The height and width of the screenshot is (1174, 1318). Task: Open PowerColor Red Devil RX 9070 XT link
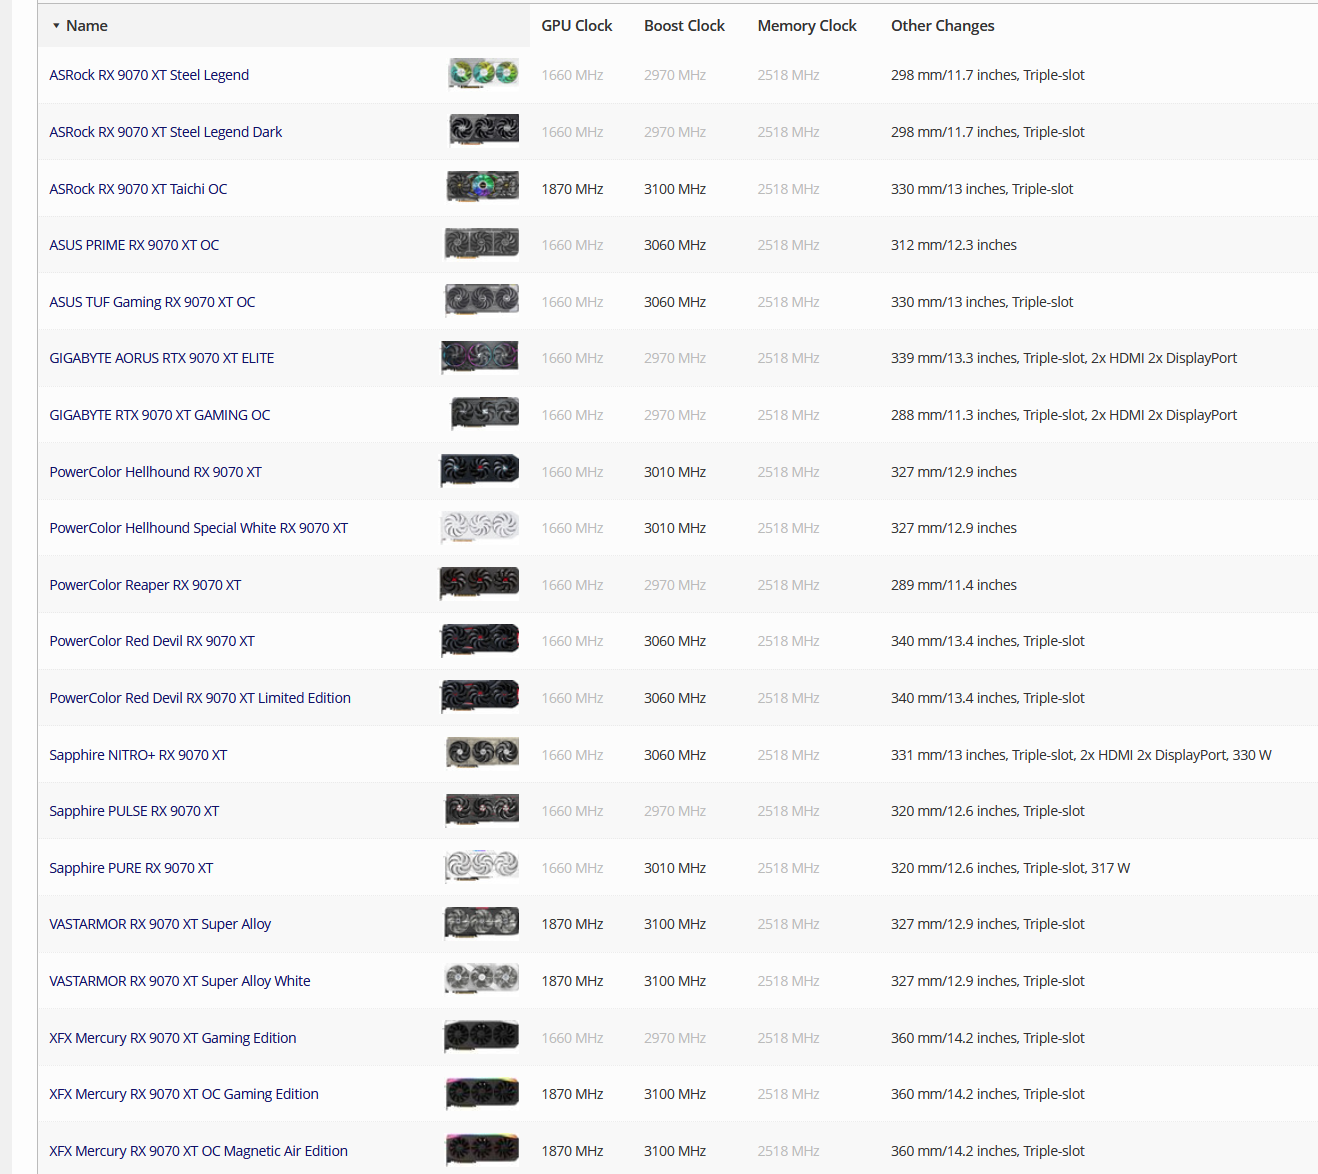[152, 641]
